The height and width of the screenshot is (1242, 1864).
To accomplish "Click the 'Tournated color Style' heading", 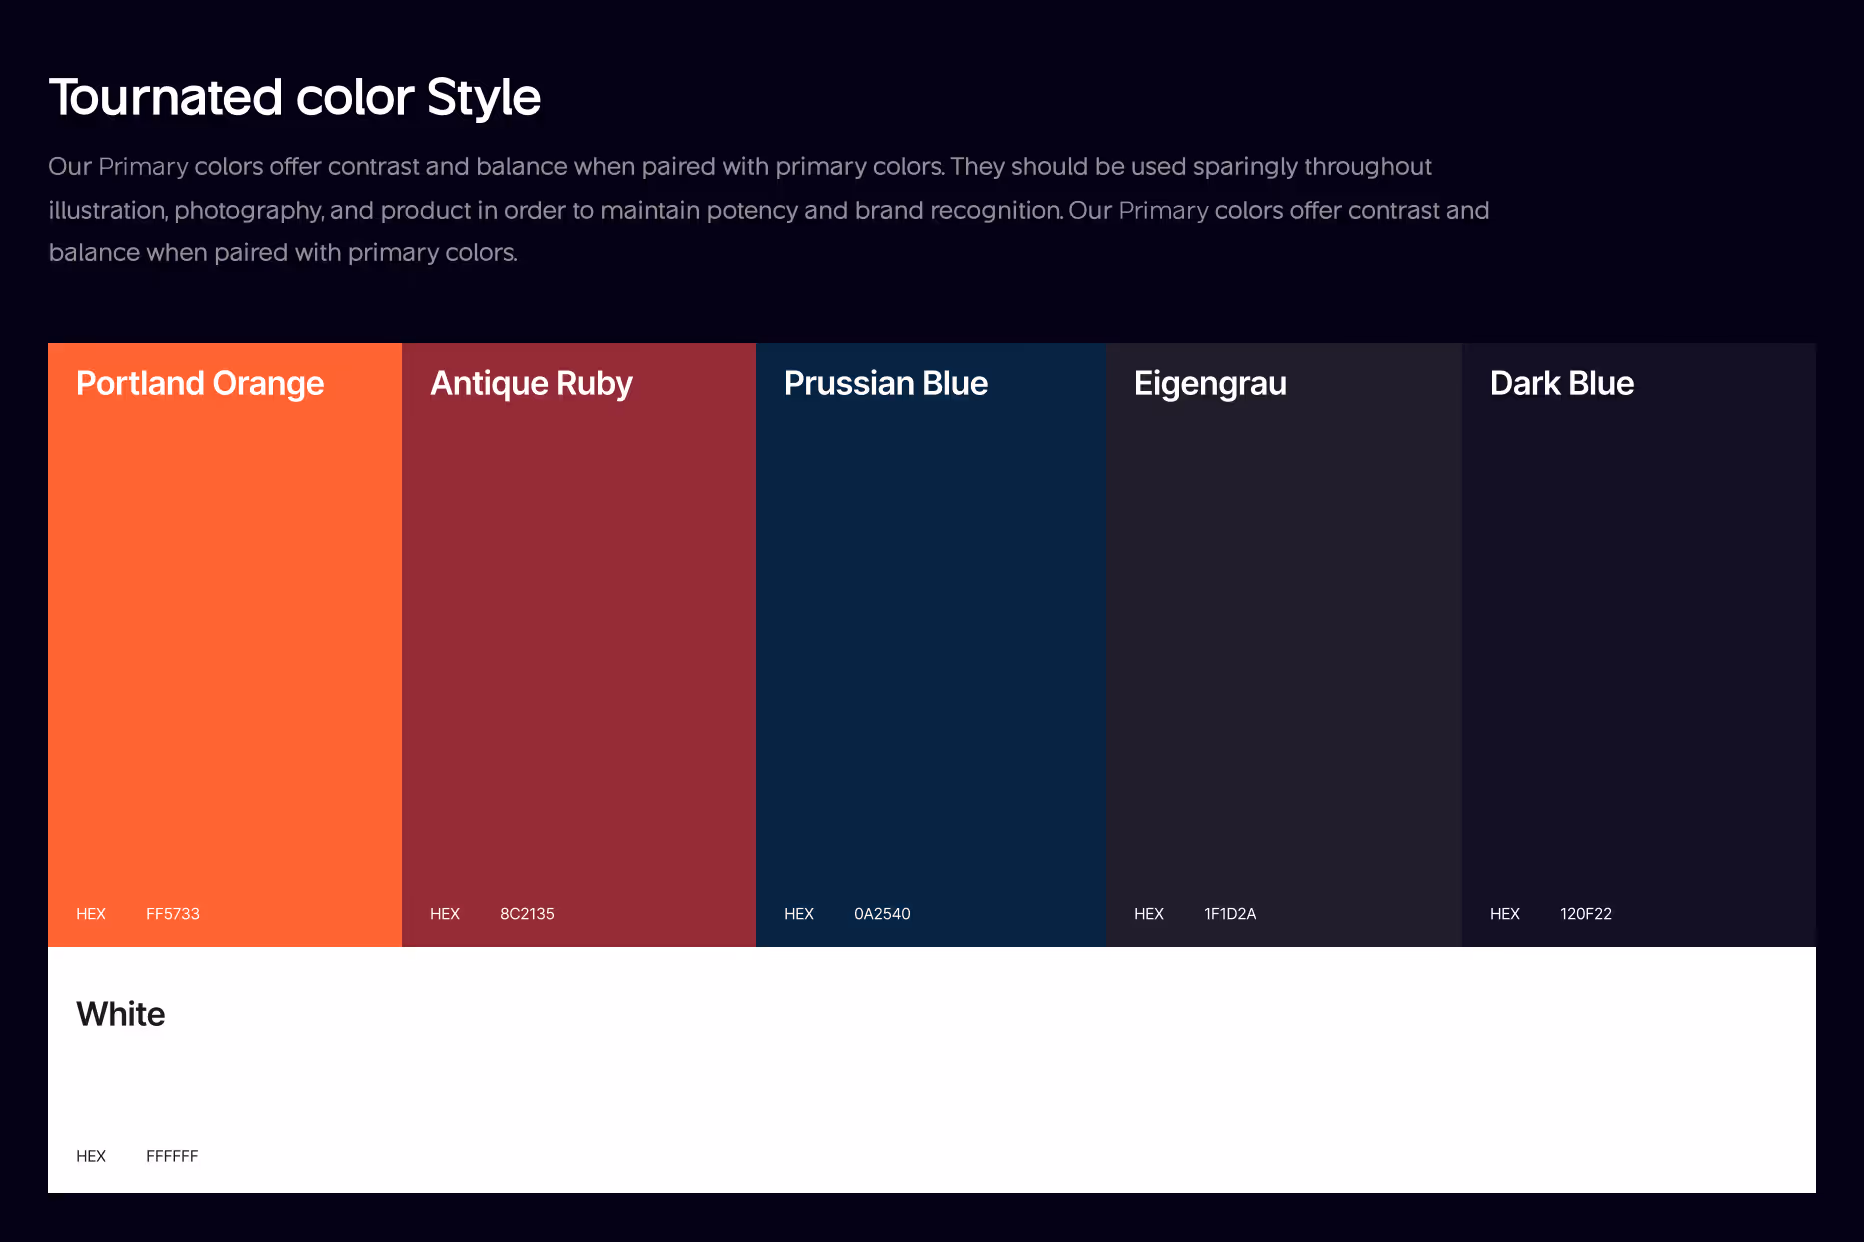I will pos(295,97).
